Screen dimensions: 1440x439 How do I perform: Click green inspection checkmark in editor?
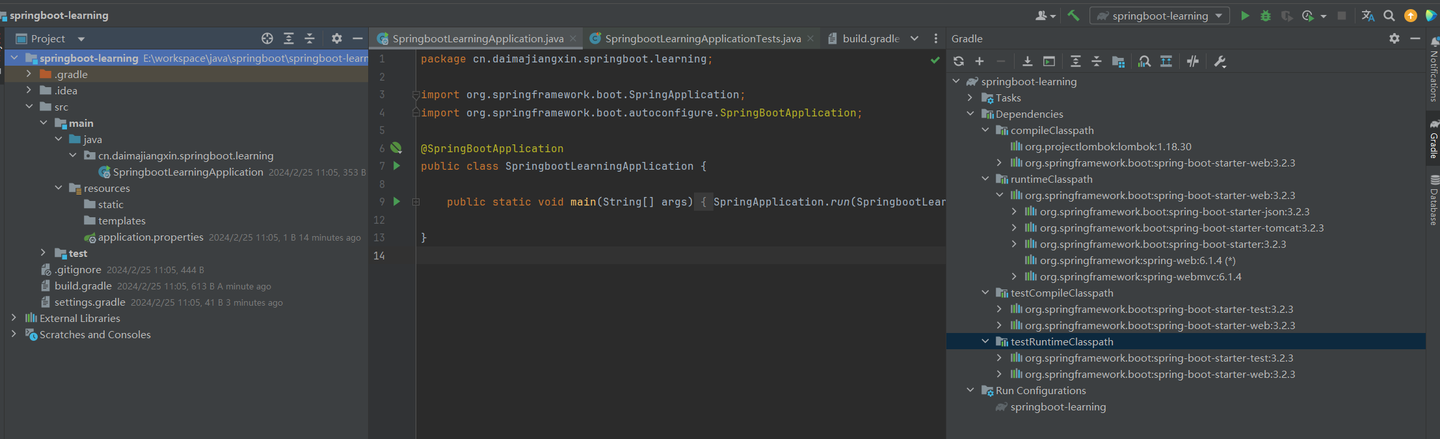point(935,60)
